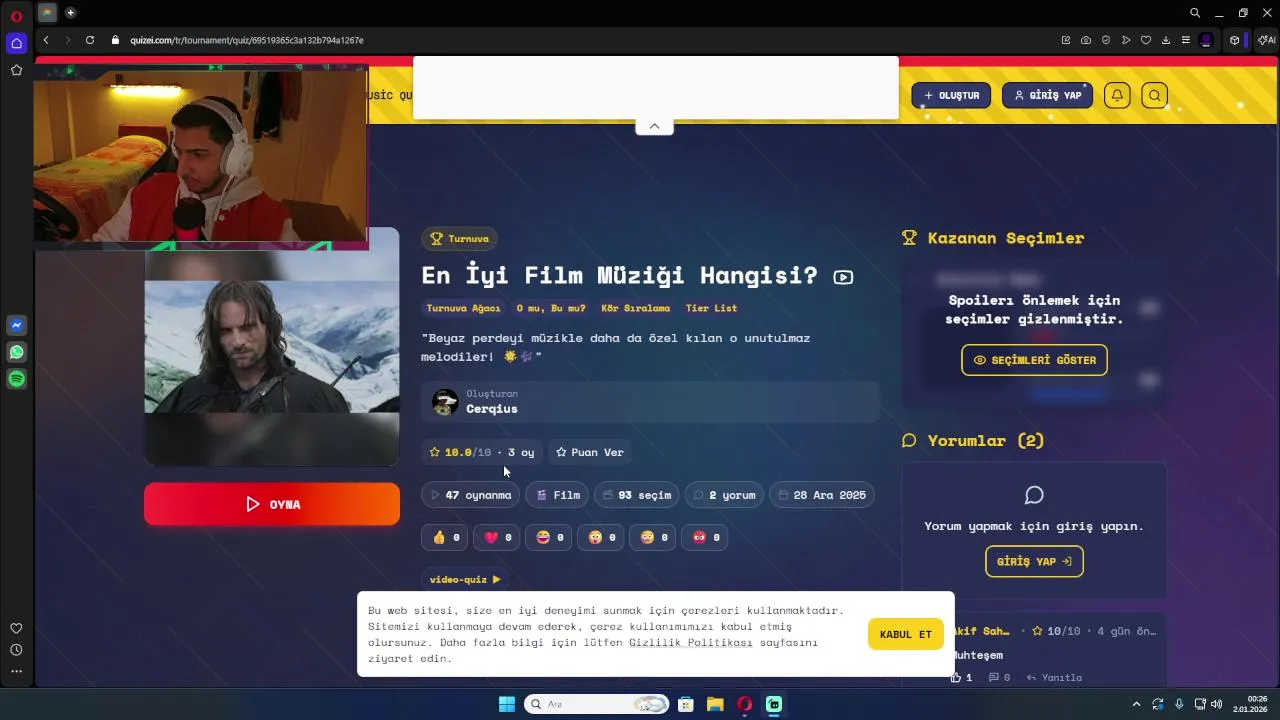1280x720 pixels.
Task: Open File Explorer from taskbar
Action: tap(715, 704)
